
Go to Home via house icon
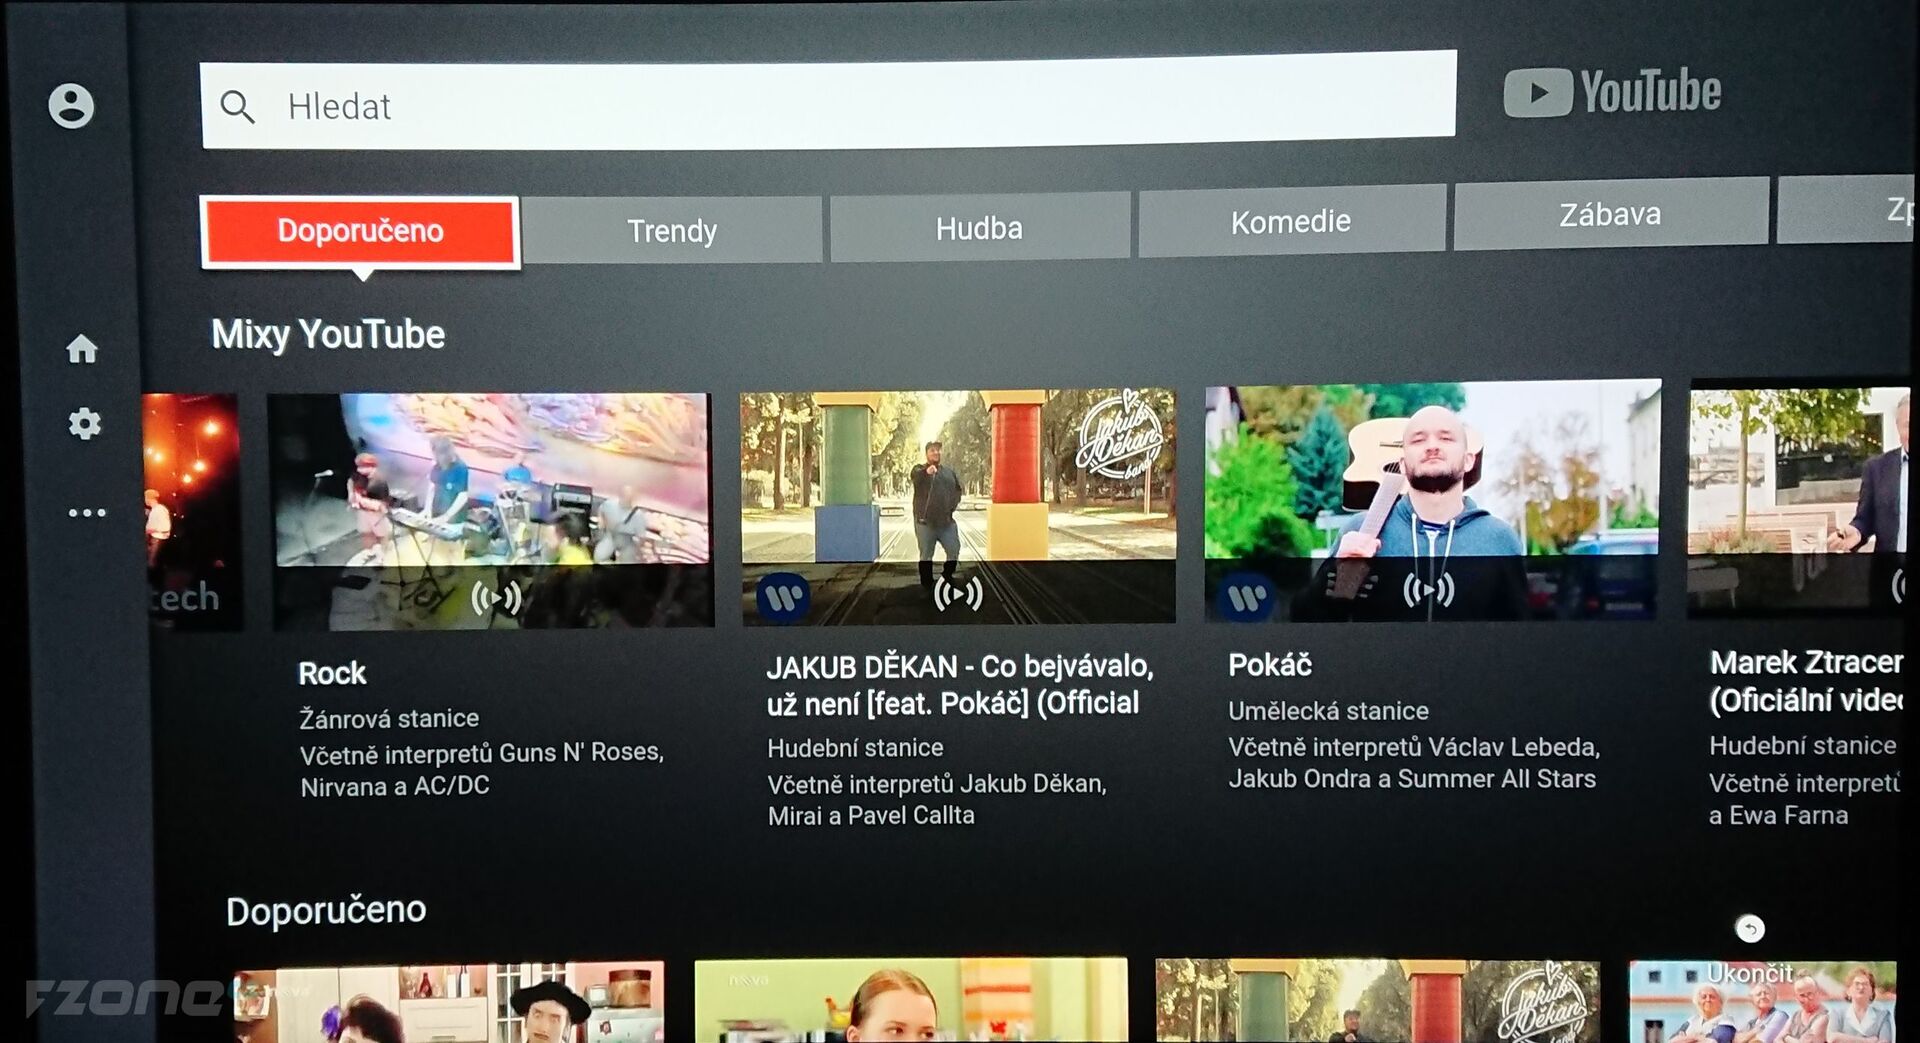coord(82,348)
